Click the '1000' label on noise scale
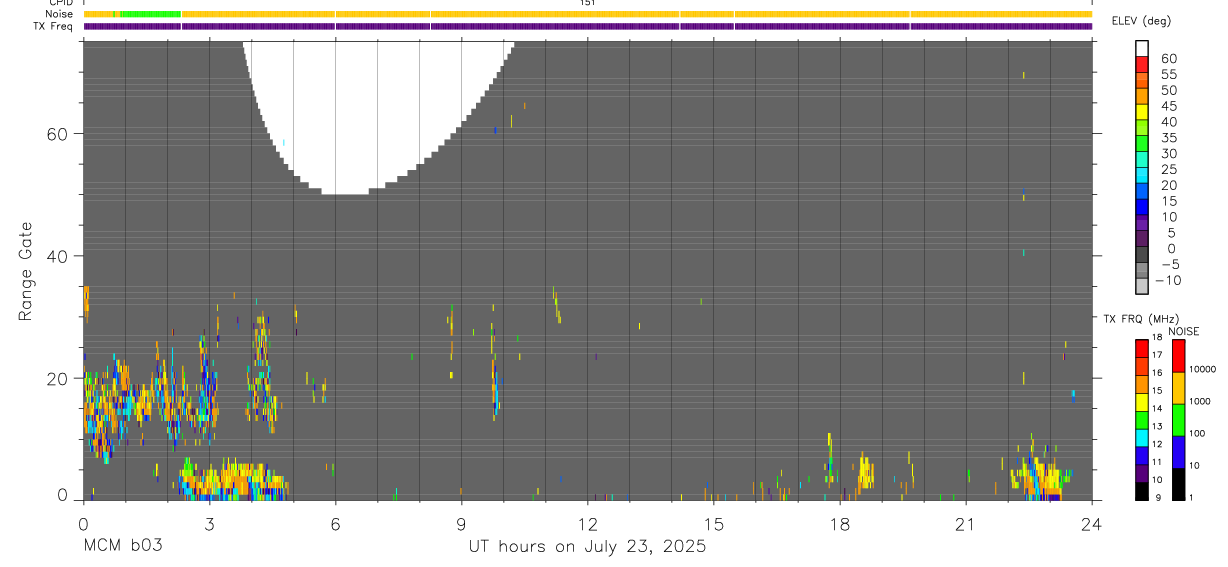The height and width of the screenshot is (567, 1228). (1199, 401)
